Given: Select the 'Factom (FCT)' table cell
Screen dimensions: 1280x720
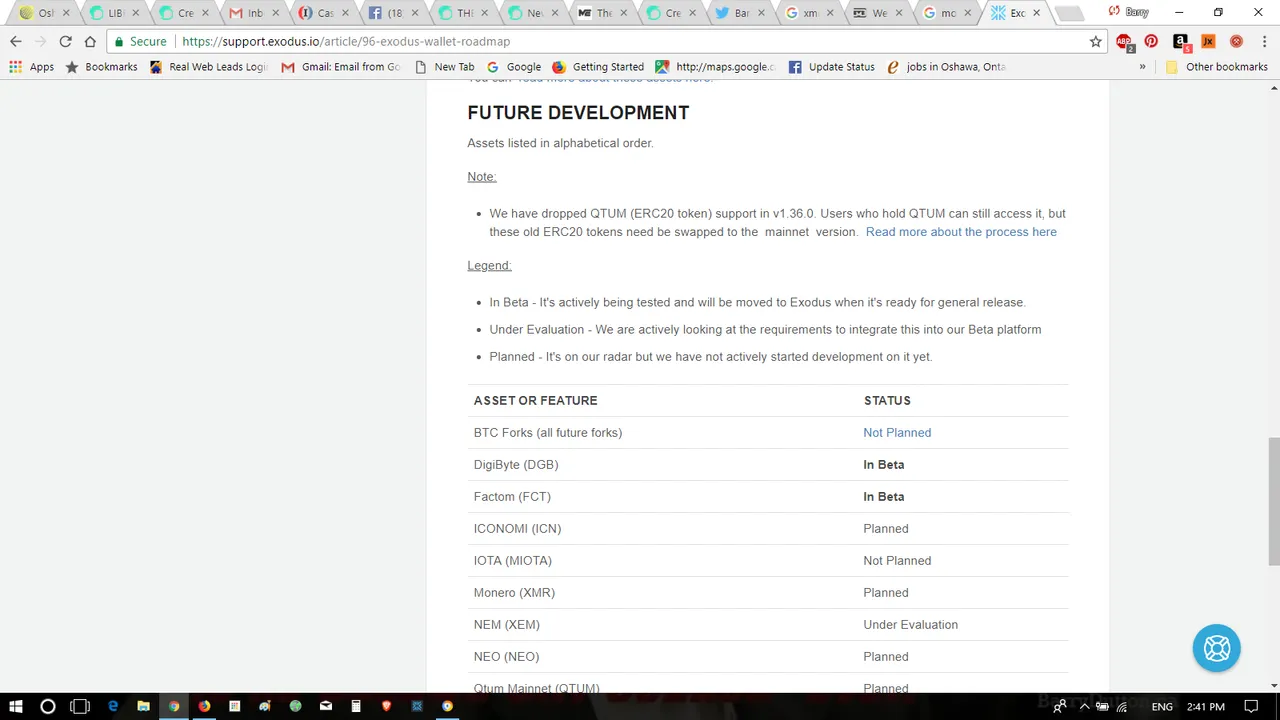Looking at the screenshot, I should (x=512, y=497).
